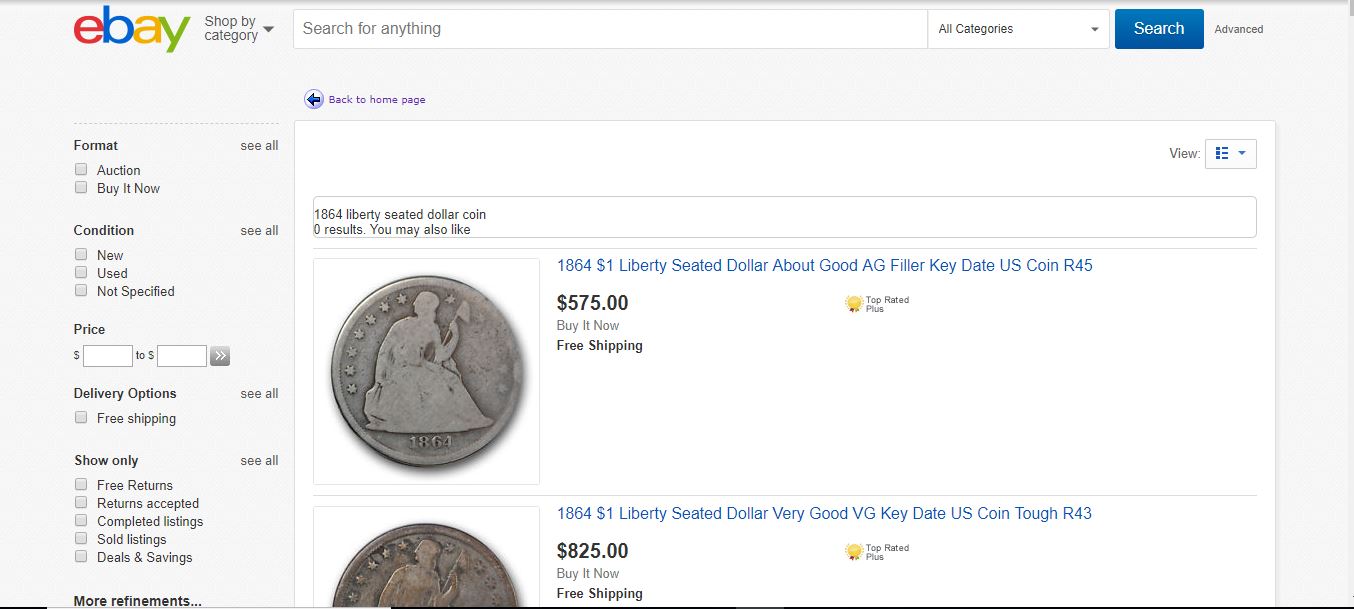
Task: Click the Search for anything field
Action: tap(610, 29)
